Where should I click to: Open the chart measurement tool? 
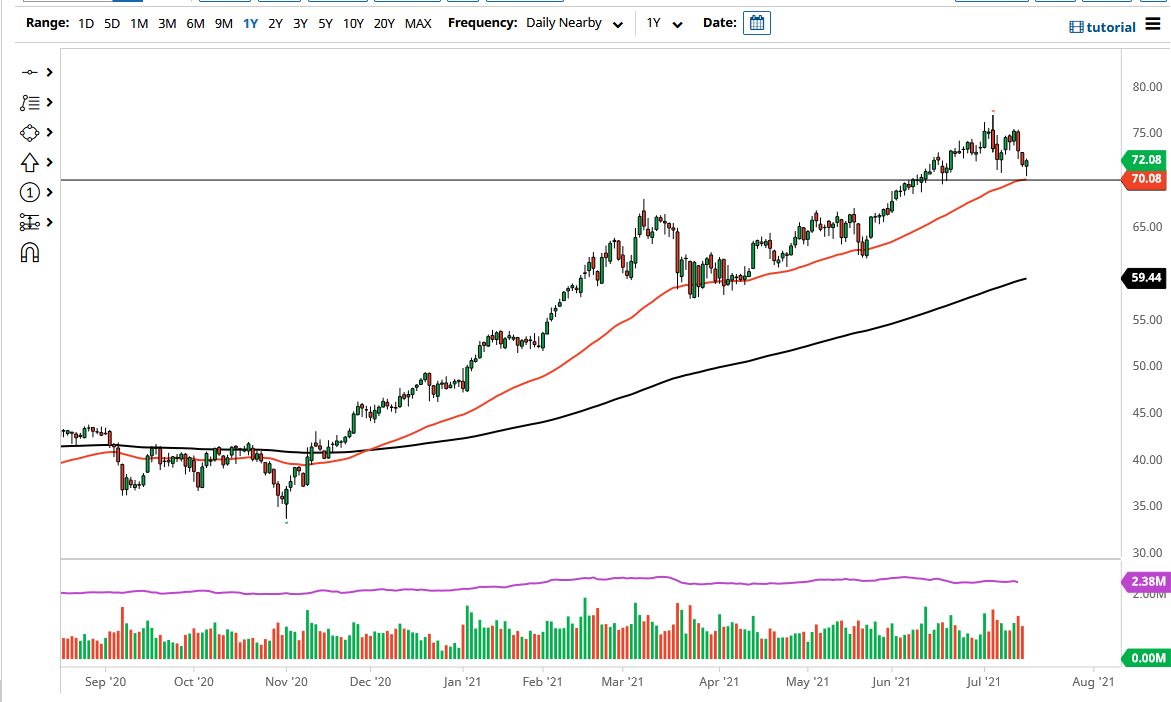coord(27,222)
